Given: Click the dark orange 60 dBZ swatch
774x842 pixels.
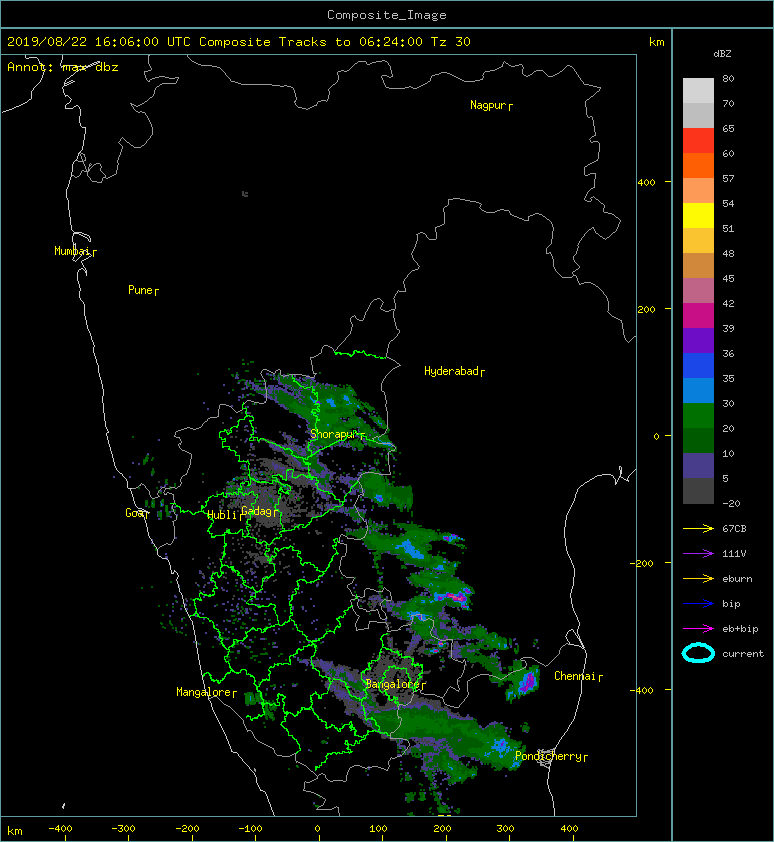Looking at the screenshot, I should point(698,165).
